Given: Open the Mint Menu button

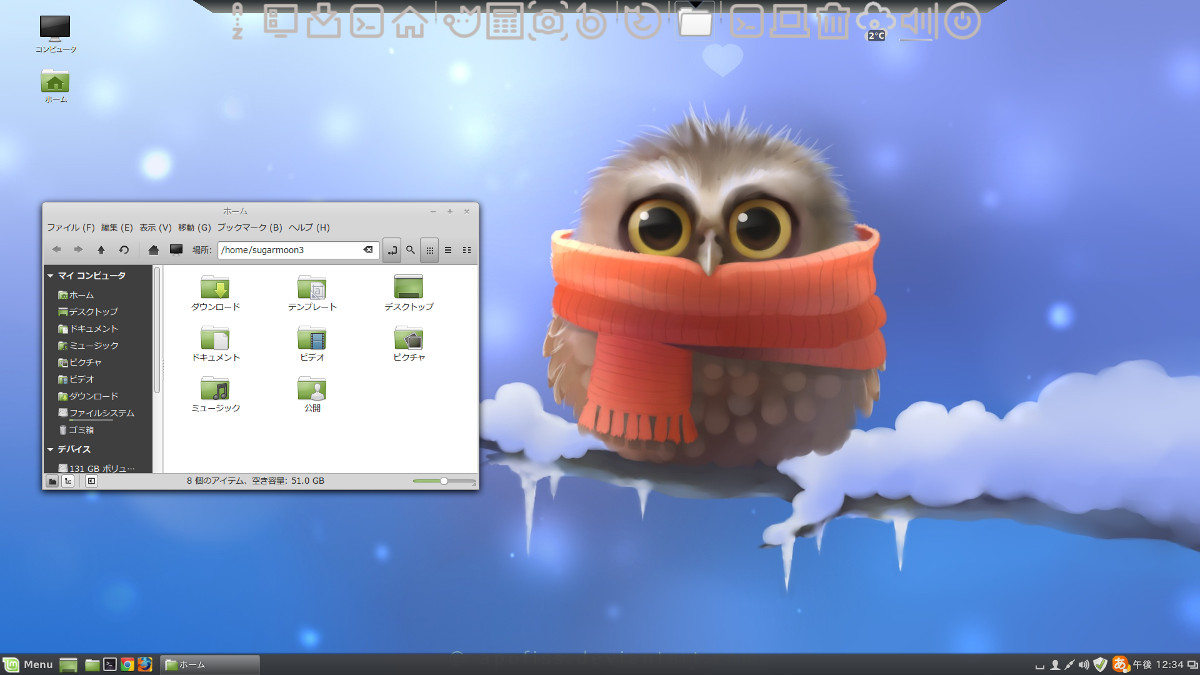Looking at the screenshot, I should [28, 665].
